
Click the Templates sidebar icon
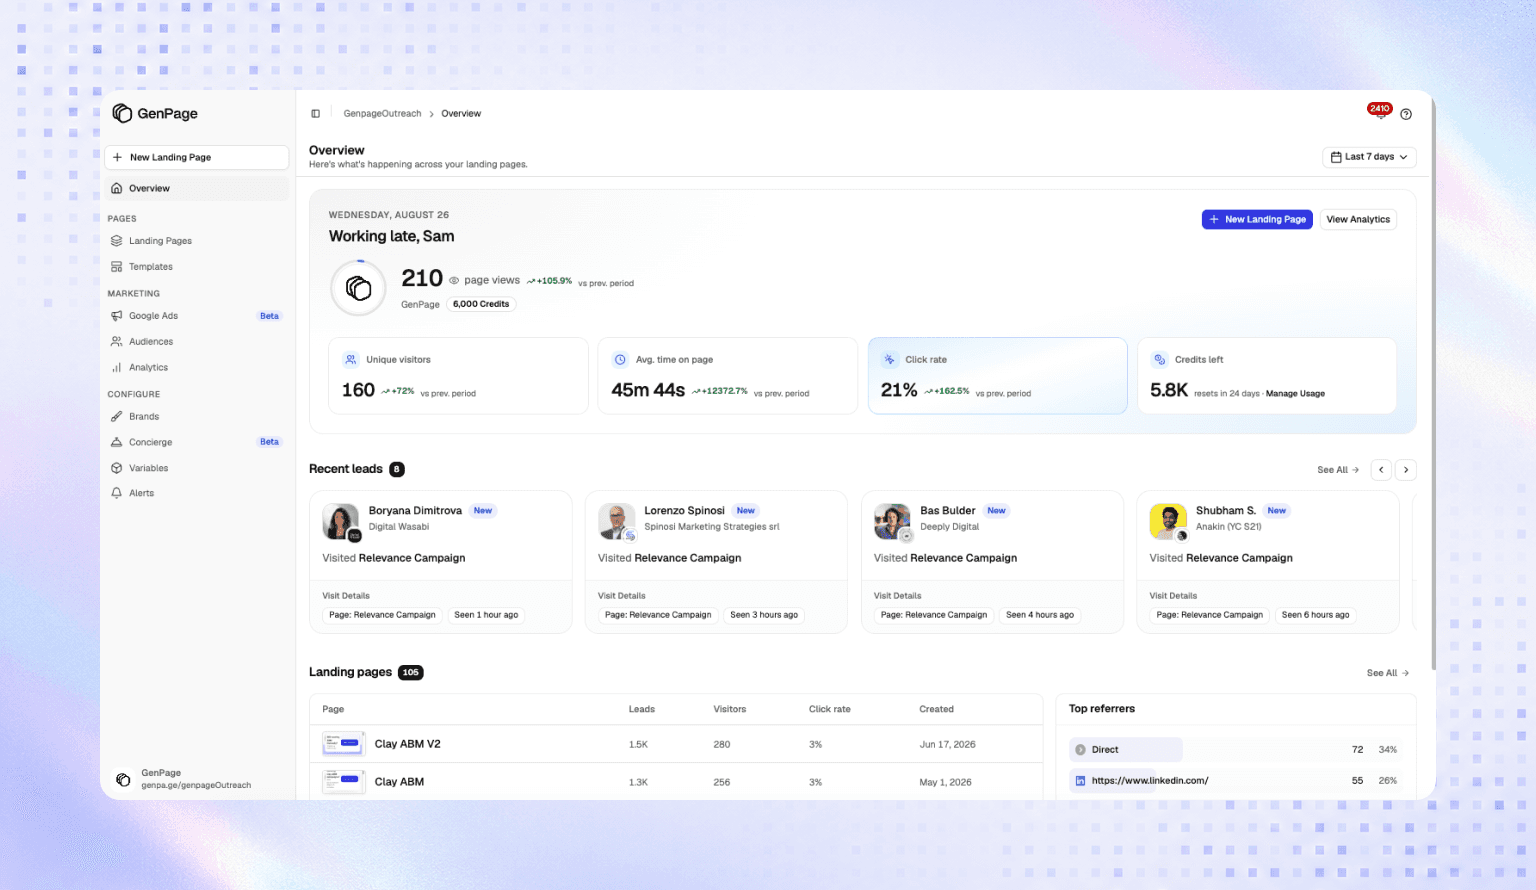(x=117, y=267)
